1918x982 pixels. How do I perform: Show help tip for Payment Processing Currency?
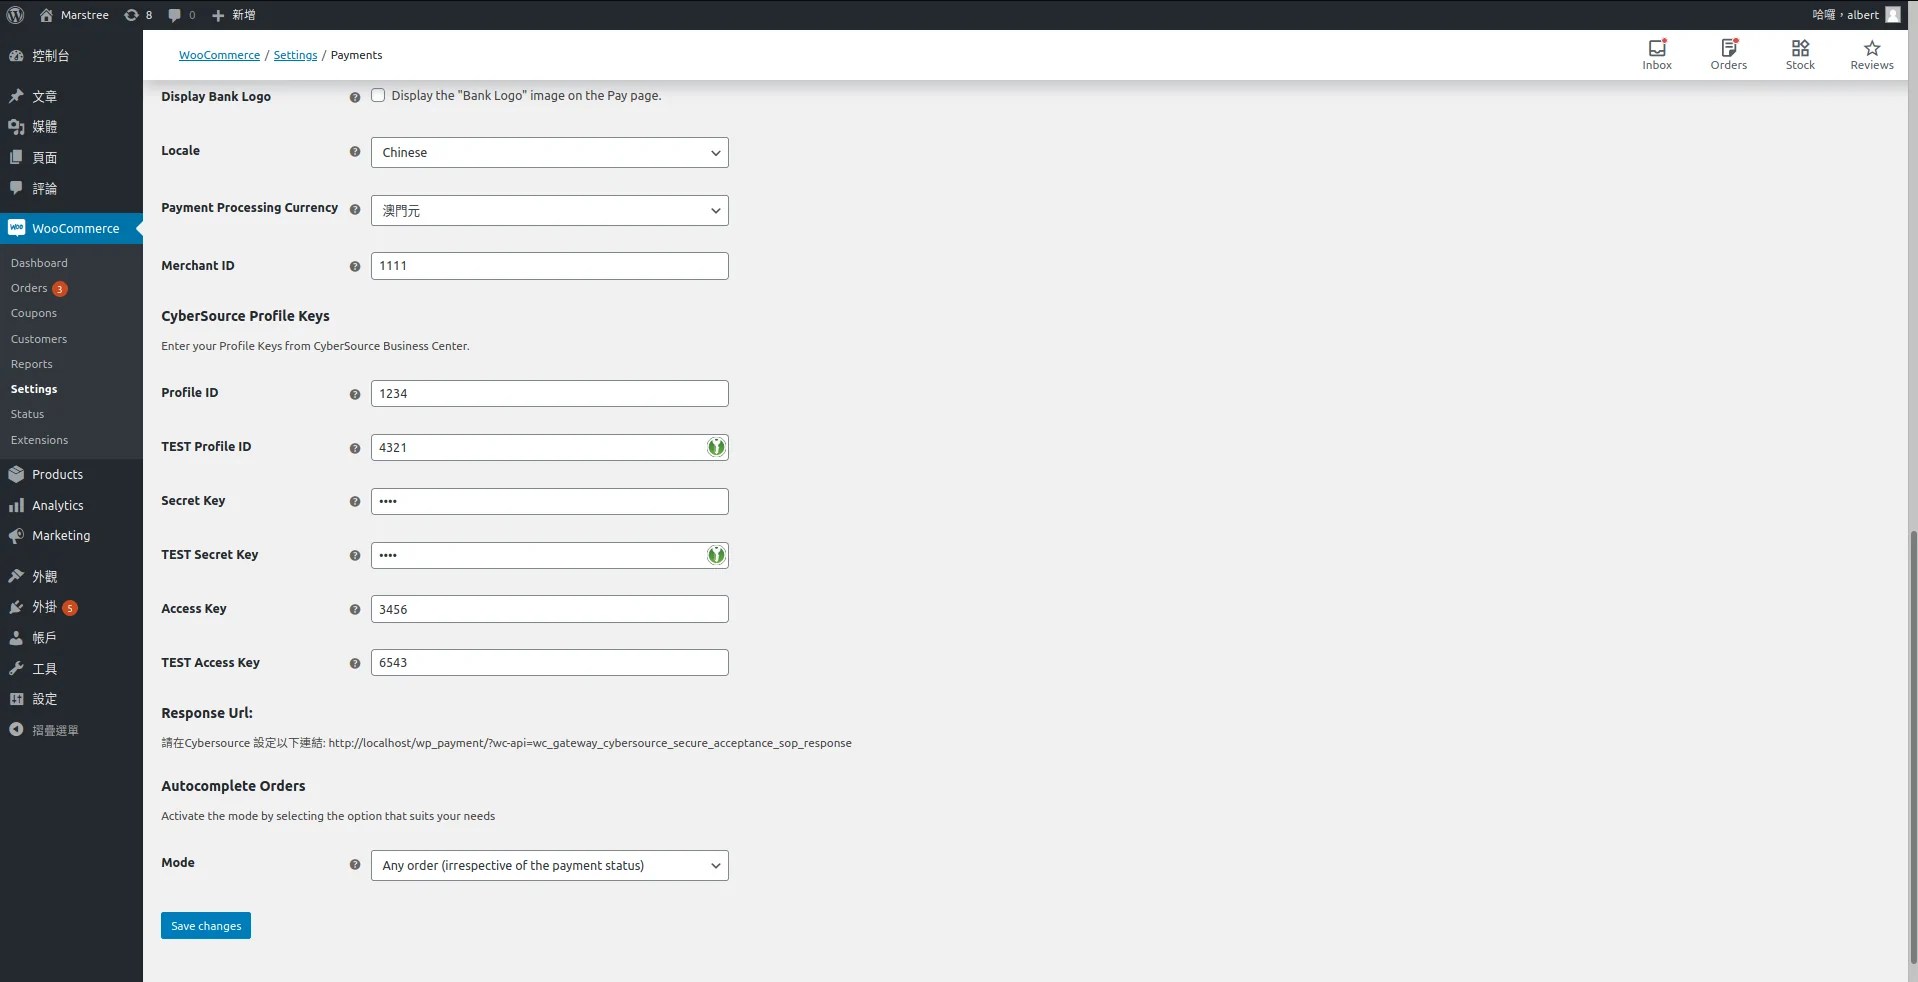[355, 210]
